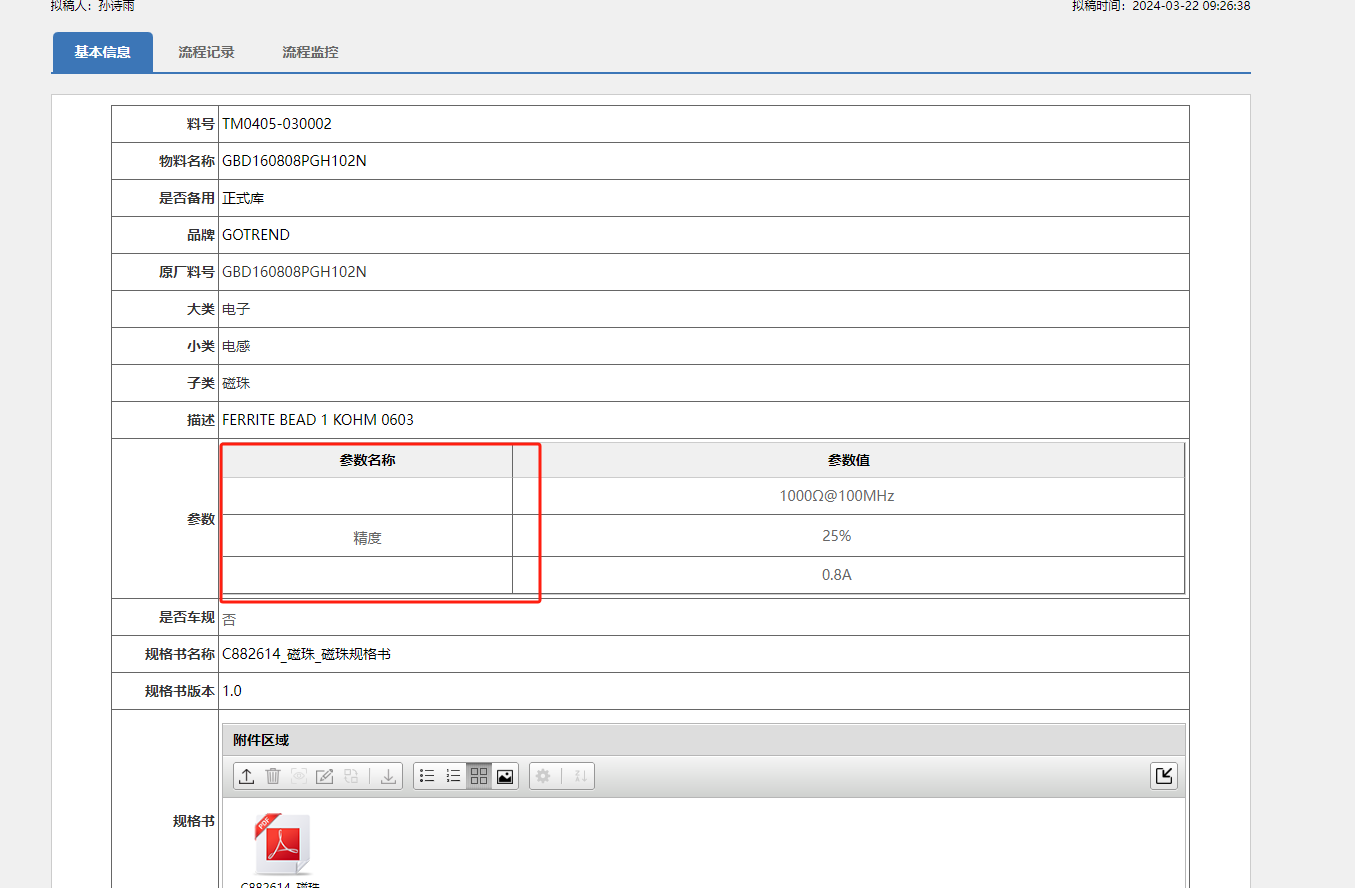Click the spec name C882614_磁珠_磁珠规格书

click(306, 654)
